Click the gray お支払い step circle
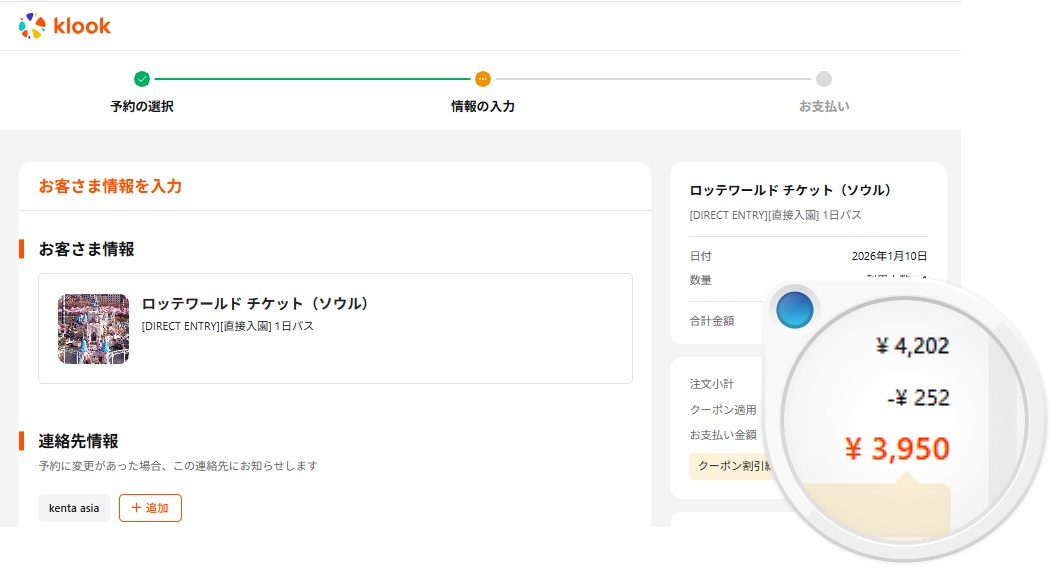 point(823,79)
